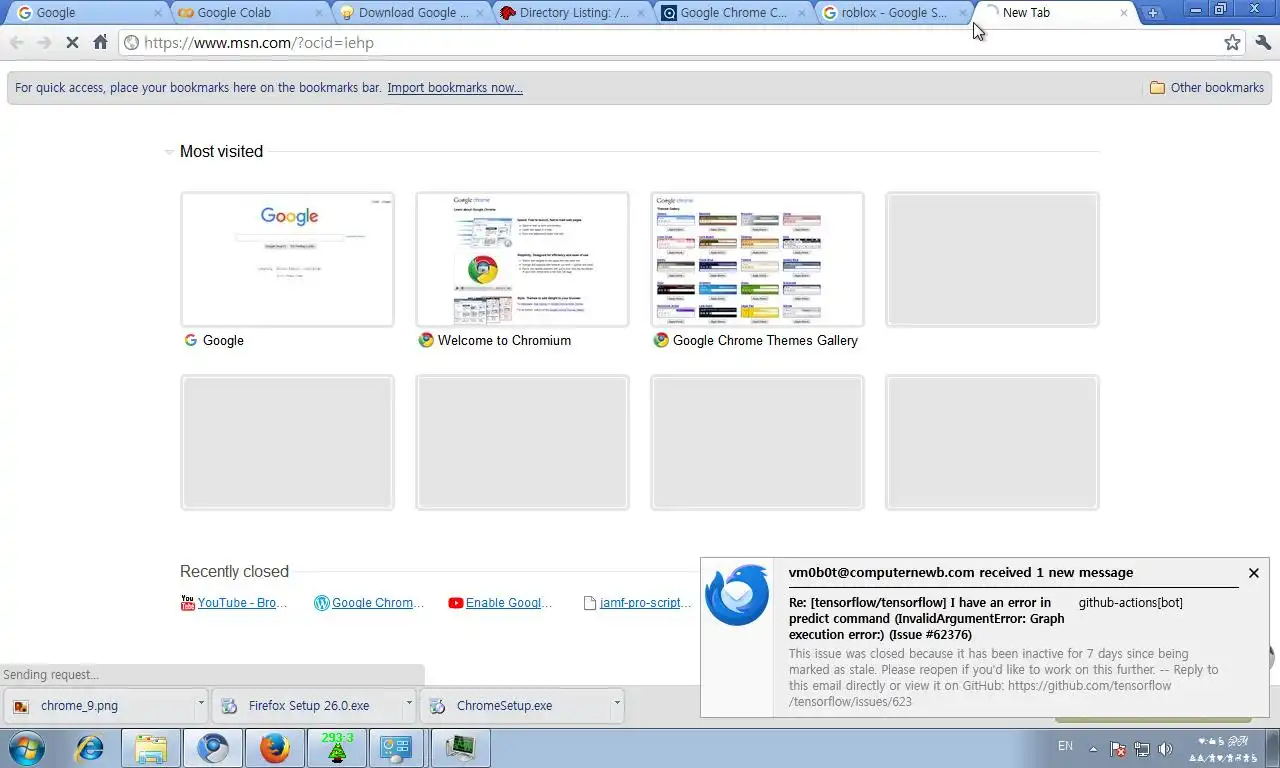Open the system monitor taskbar icon

460,748
